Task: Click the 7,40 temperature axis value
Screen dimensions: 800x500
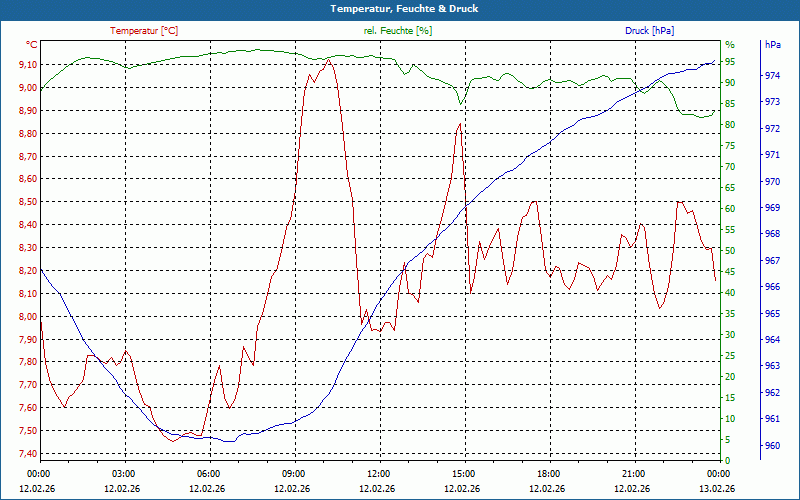Action: coord(28,454)
